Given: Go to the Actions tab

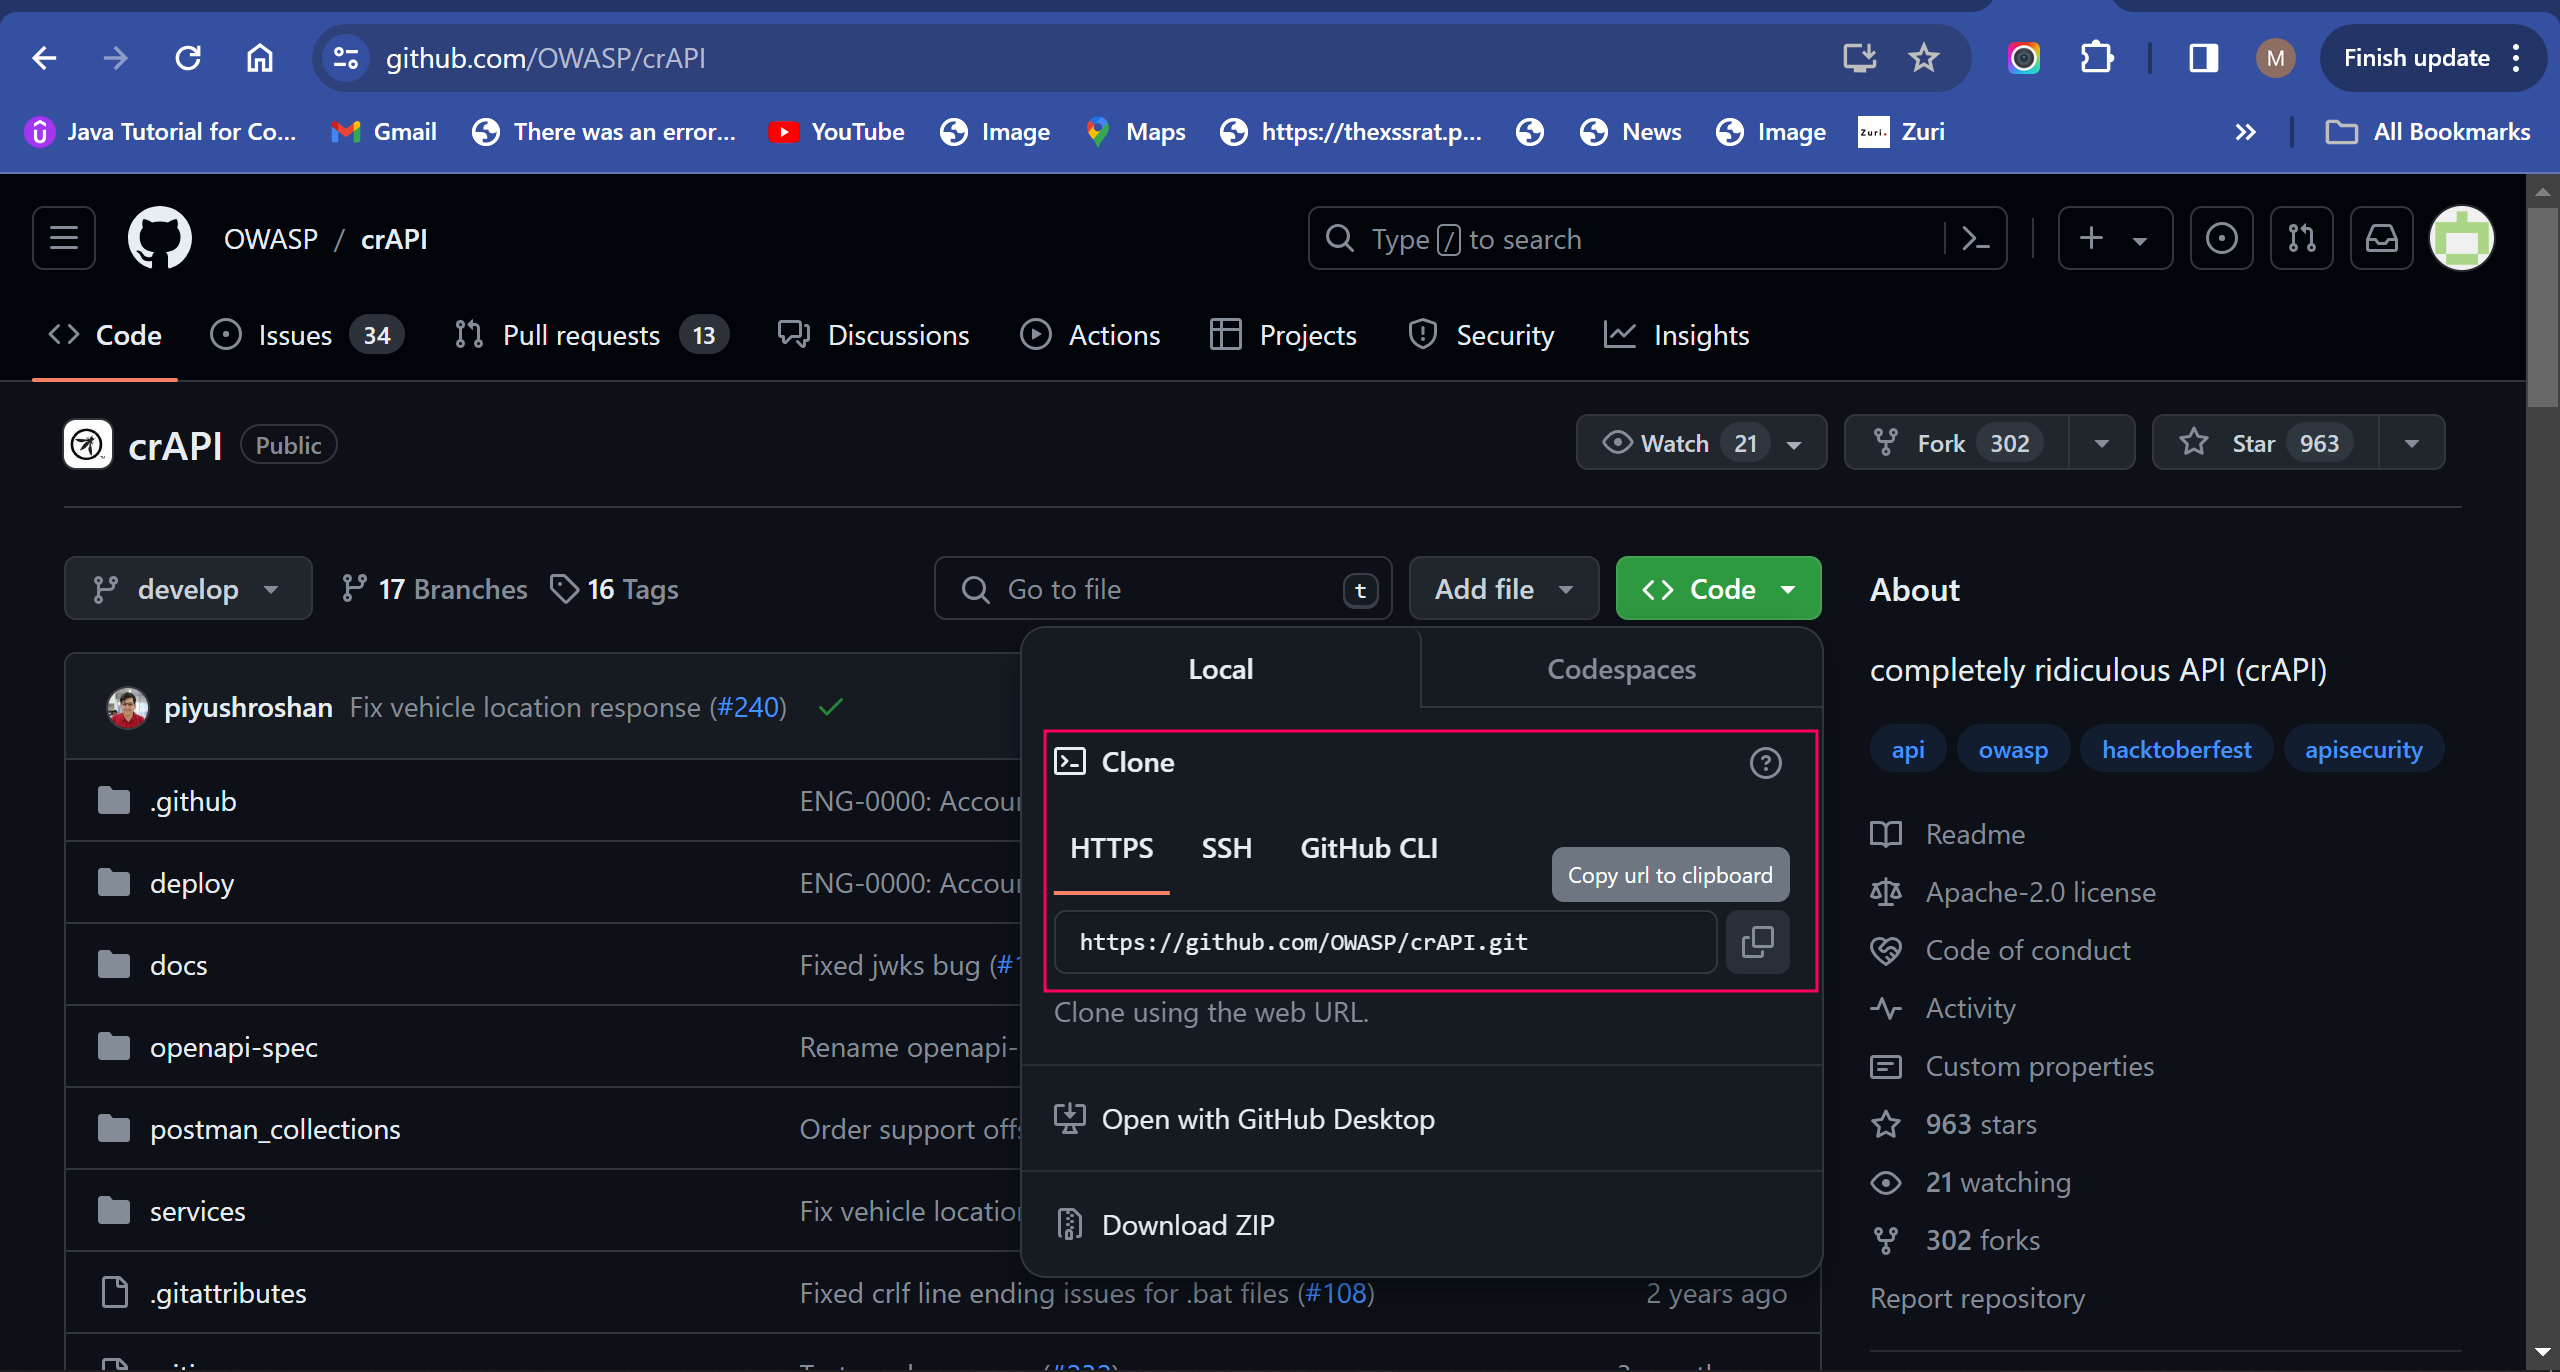Looking at the screenshot, I should tap(1090, 334).
